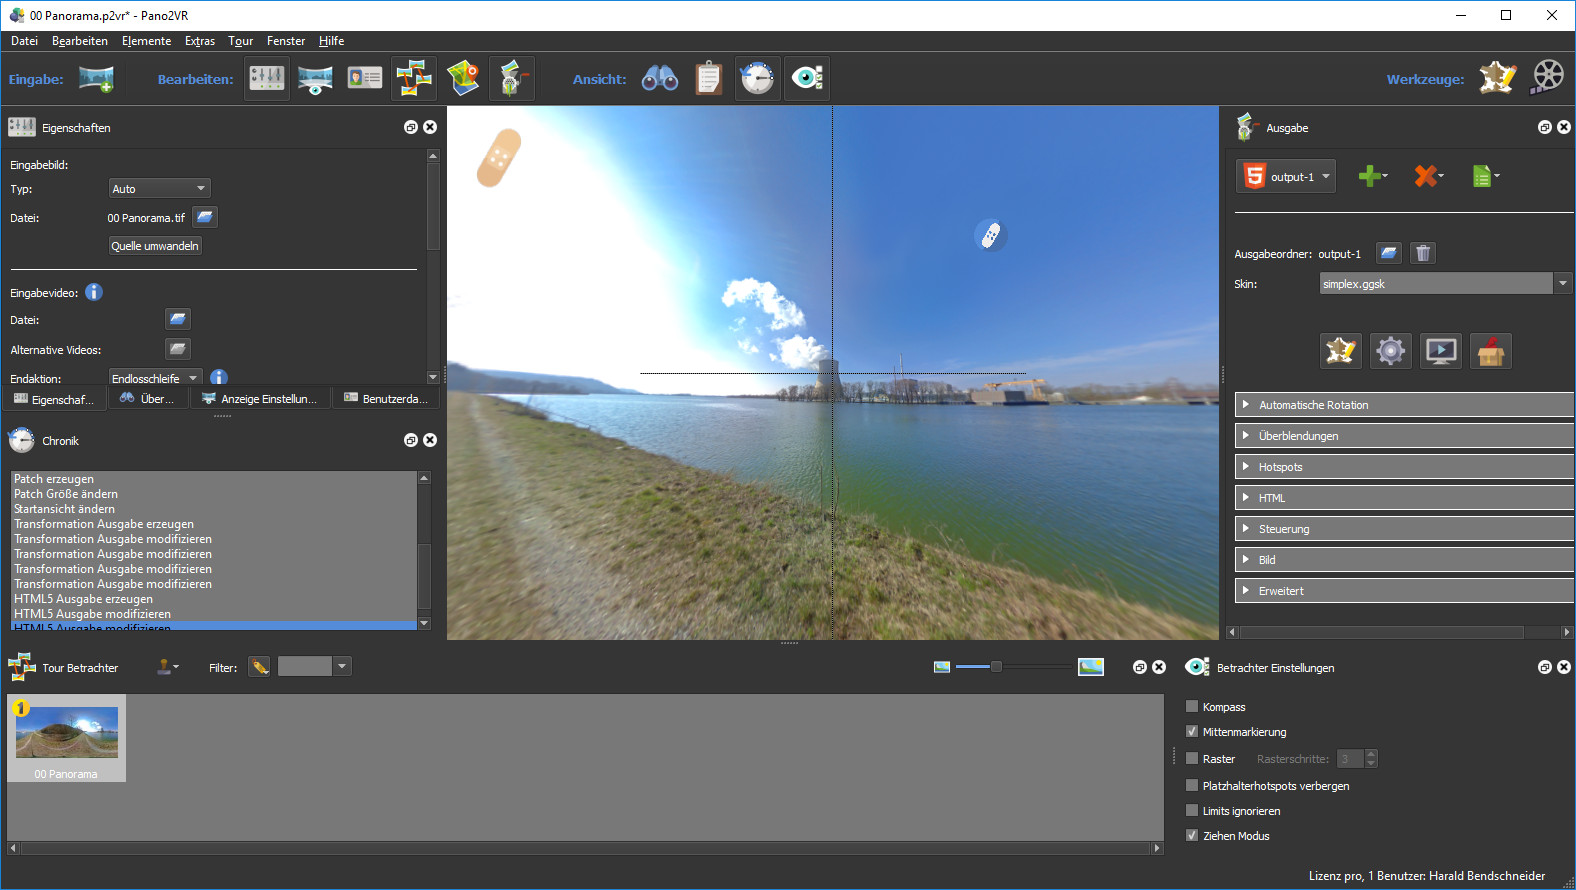Select 'Patch Größe ändern' in Chronik
Image resolution: width=1576 pixels, height=890 pixels.
(66, 494)
